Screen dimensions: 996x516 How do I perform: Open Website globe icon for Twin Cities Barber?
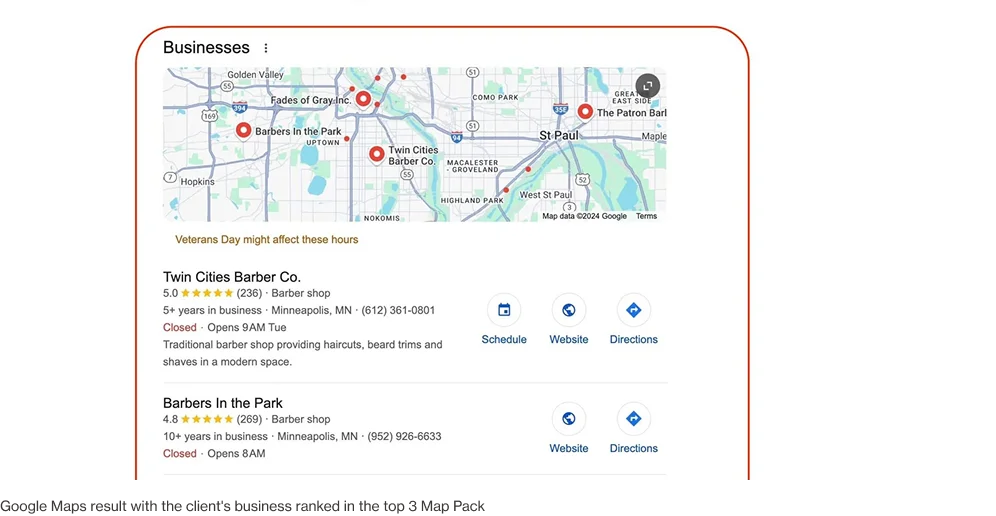[x=569, y=310]
